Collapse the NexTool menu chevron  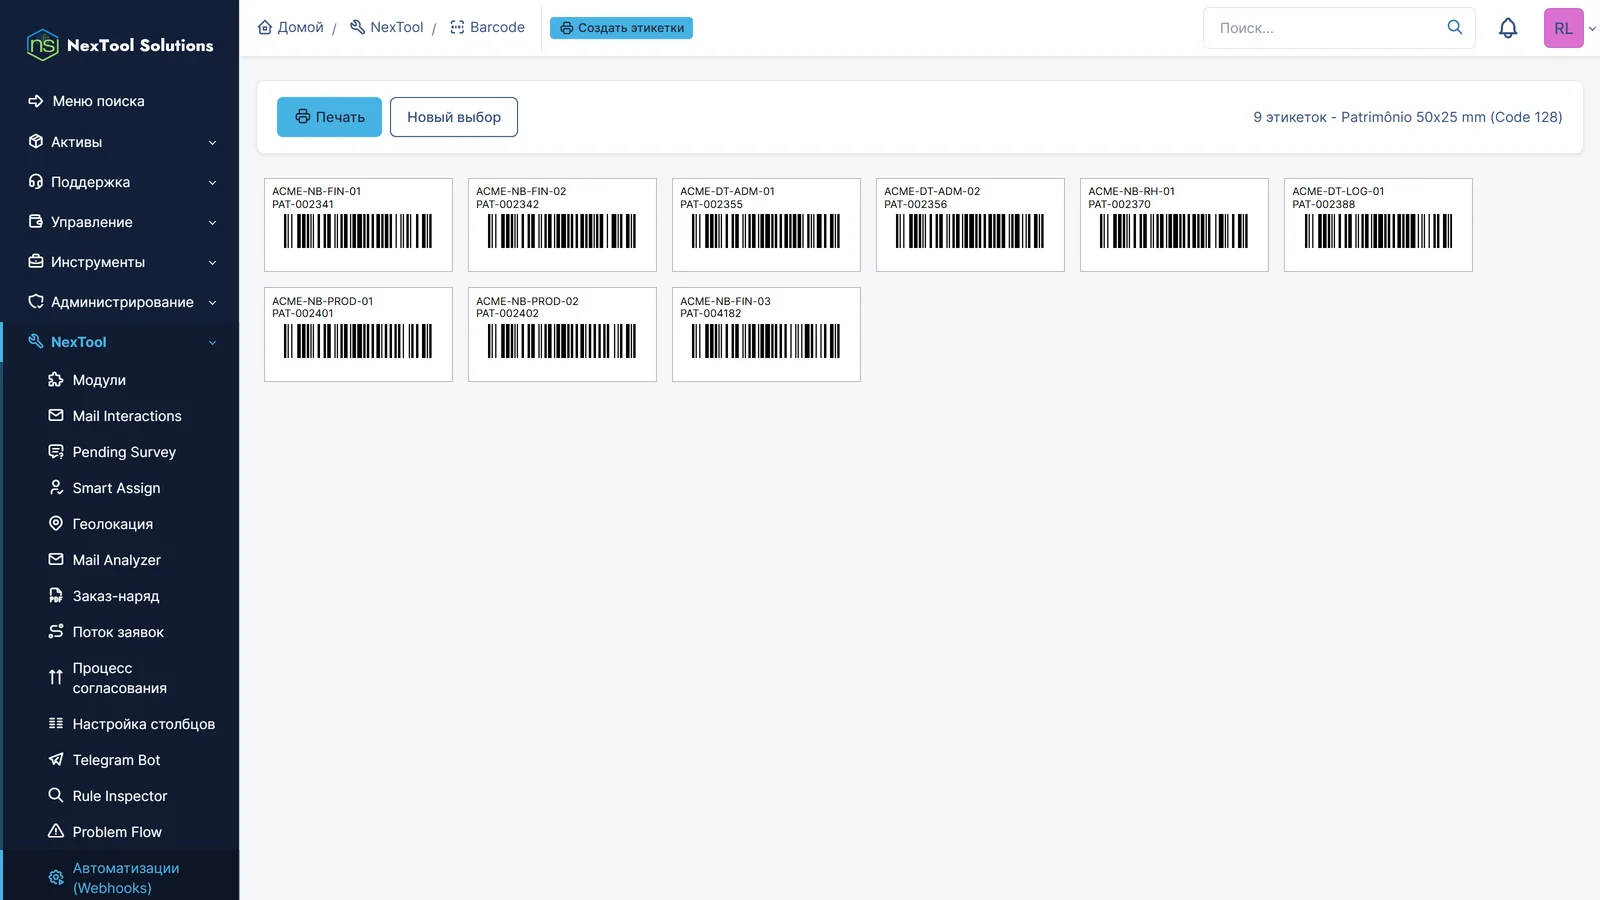[212, 343]
